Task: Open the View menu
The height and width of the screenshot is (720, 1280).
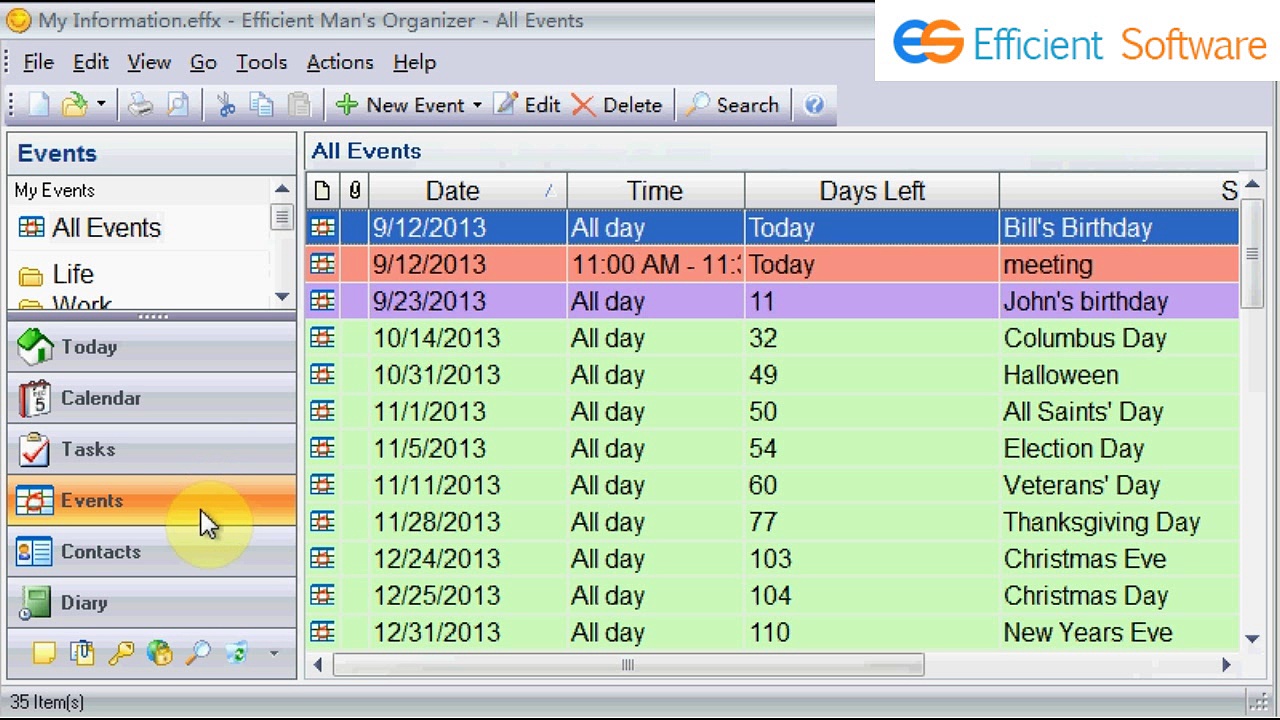Action: pyautogui.click(x=149, y=62)
